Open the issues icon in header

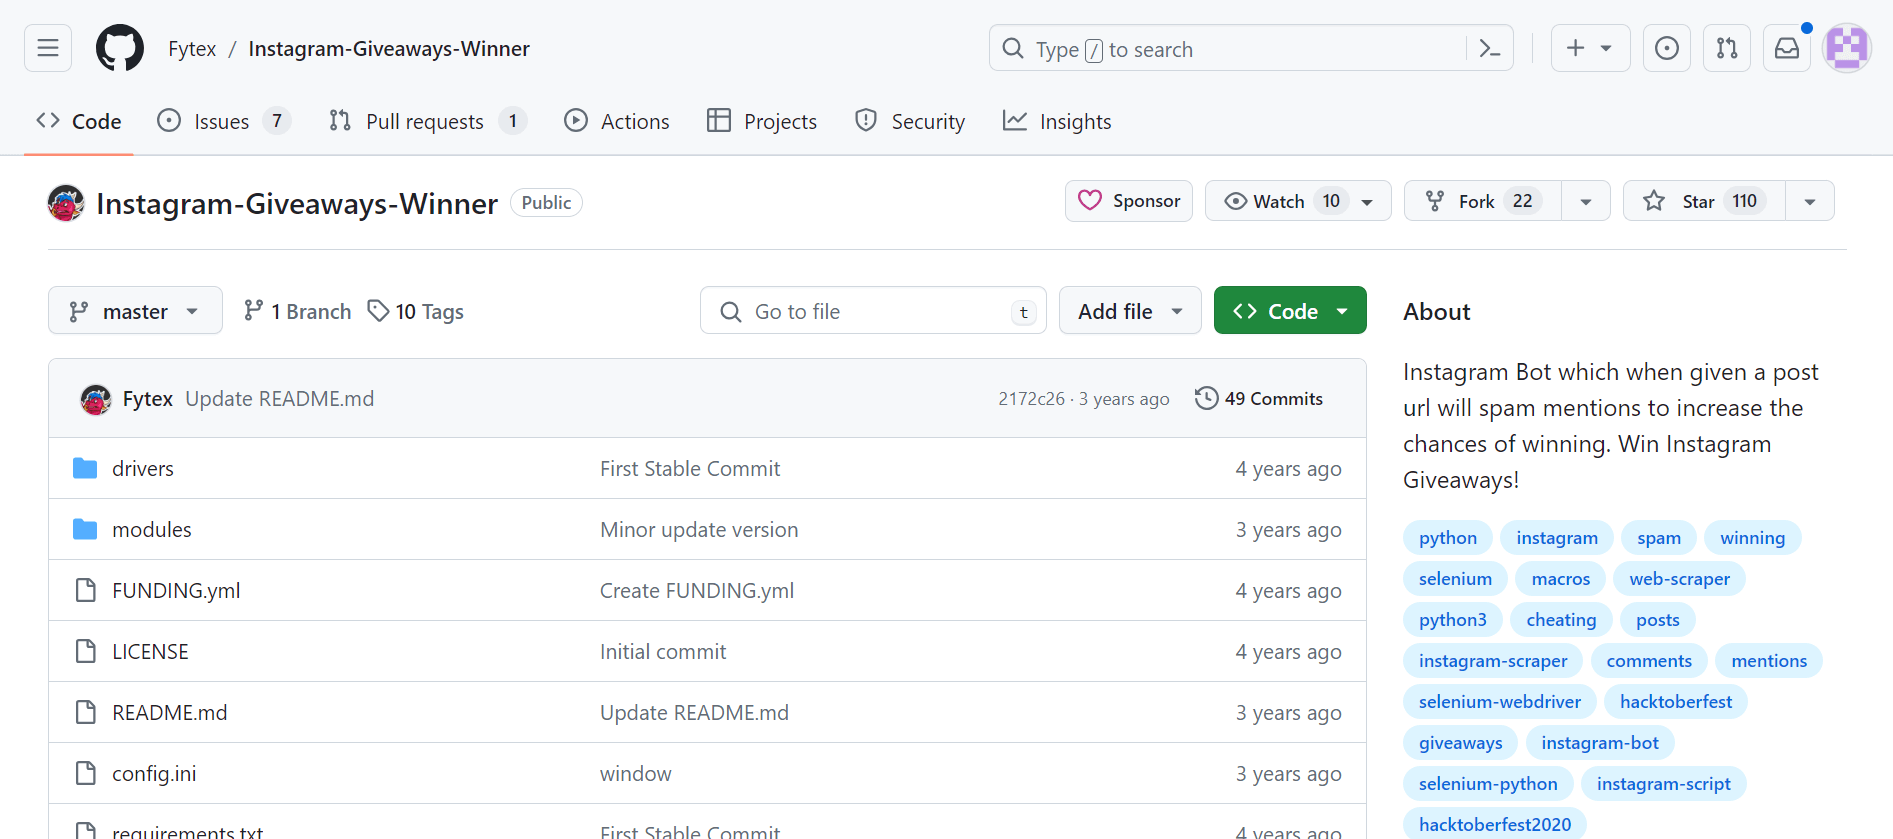point(1666,48)
